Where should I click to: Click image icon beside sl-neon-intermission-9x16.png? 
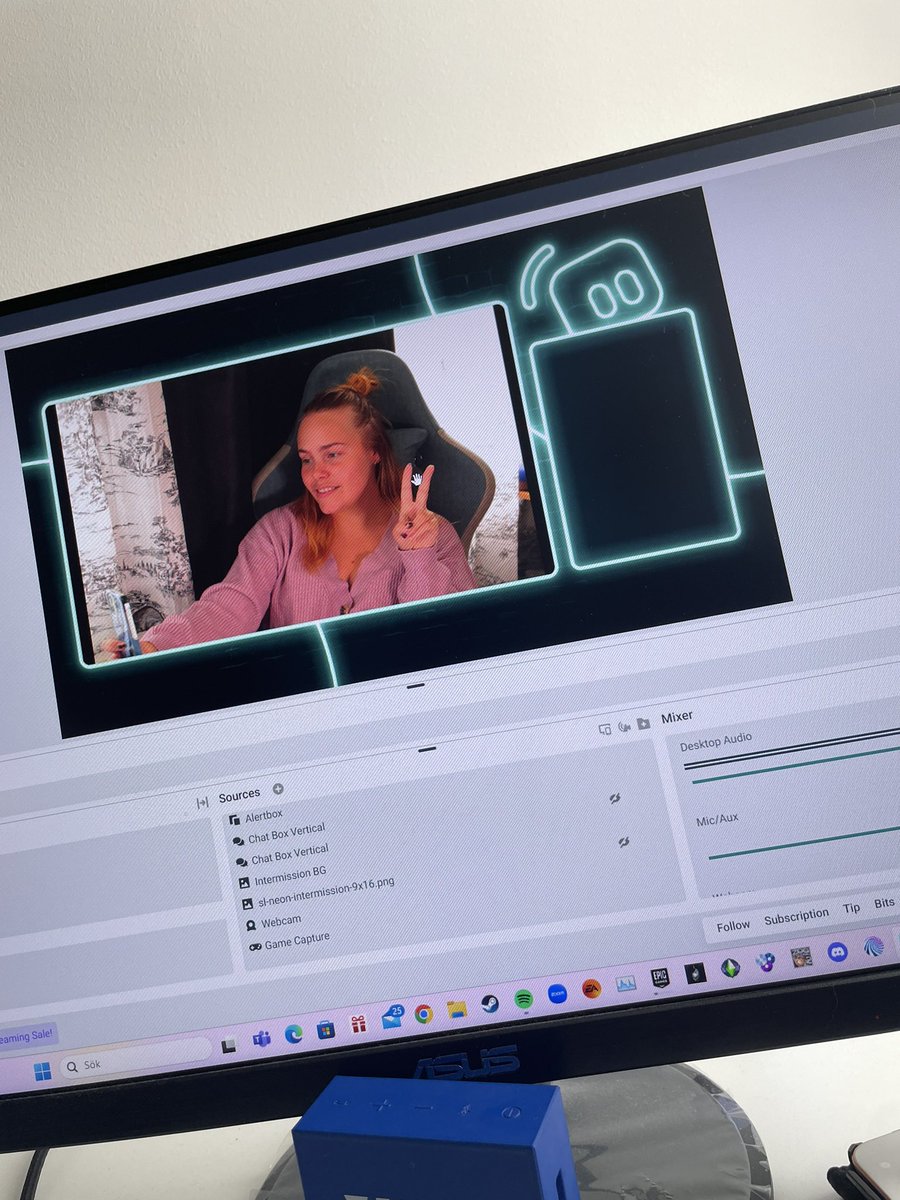[x=247, y=903]
